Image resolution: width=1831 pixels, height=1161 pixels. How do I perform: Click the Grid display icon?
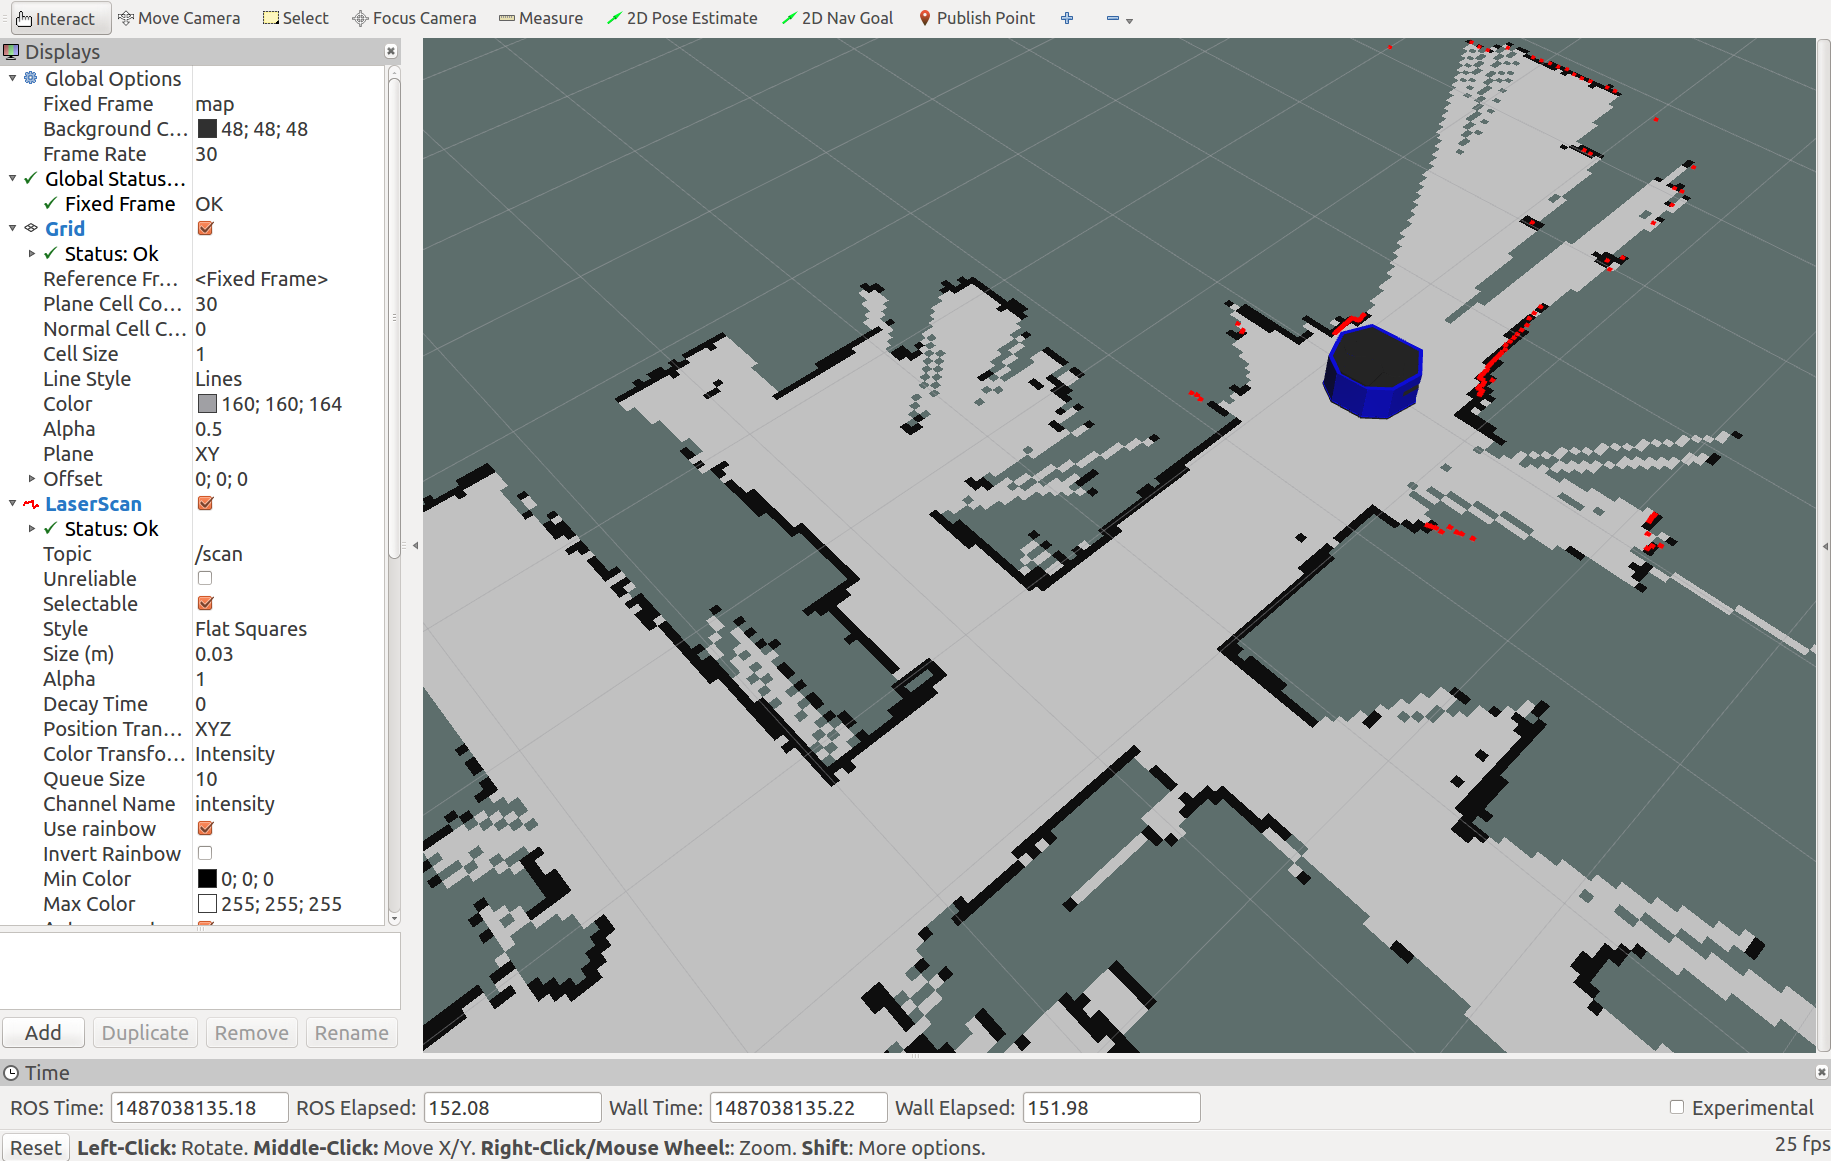click(31, 228)
